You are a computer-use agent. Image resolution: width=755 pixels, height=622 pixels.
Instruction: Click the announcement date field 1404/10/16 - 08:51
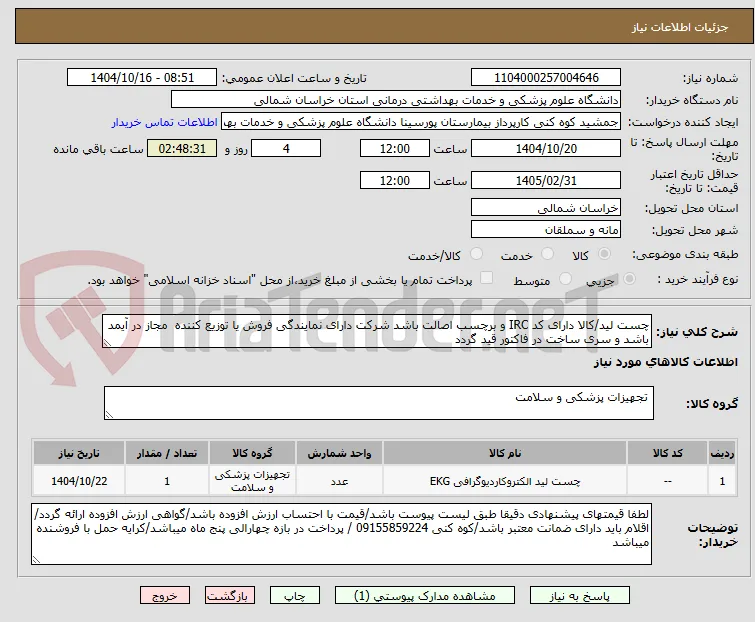(x=142, y=78)
